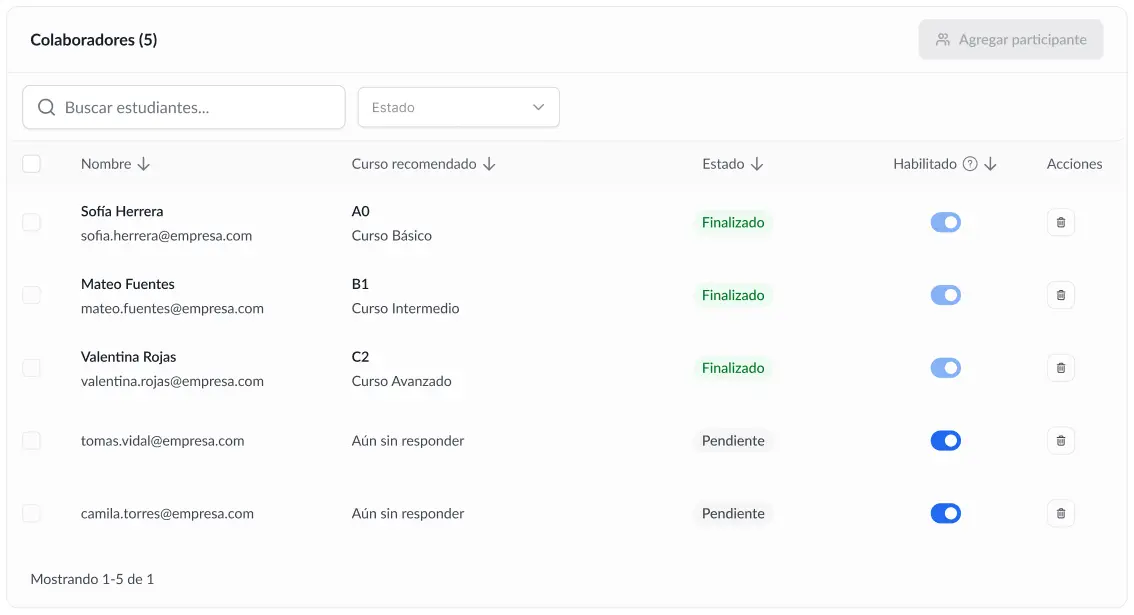This screenshot has width=1134, height=615.
Task: Focus the Buscar estudiantes search field
Action: pyautogui.click(x=184, y=107)
